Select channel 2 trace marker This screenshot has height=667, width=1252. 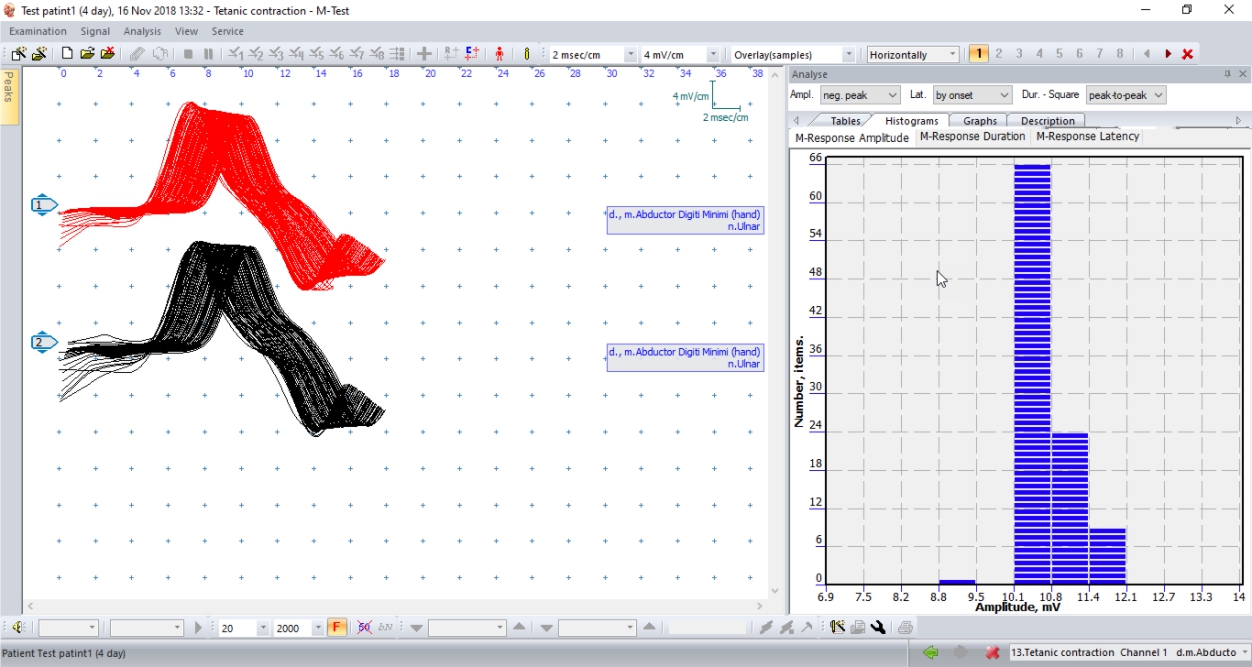[x=44, y=342]
